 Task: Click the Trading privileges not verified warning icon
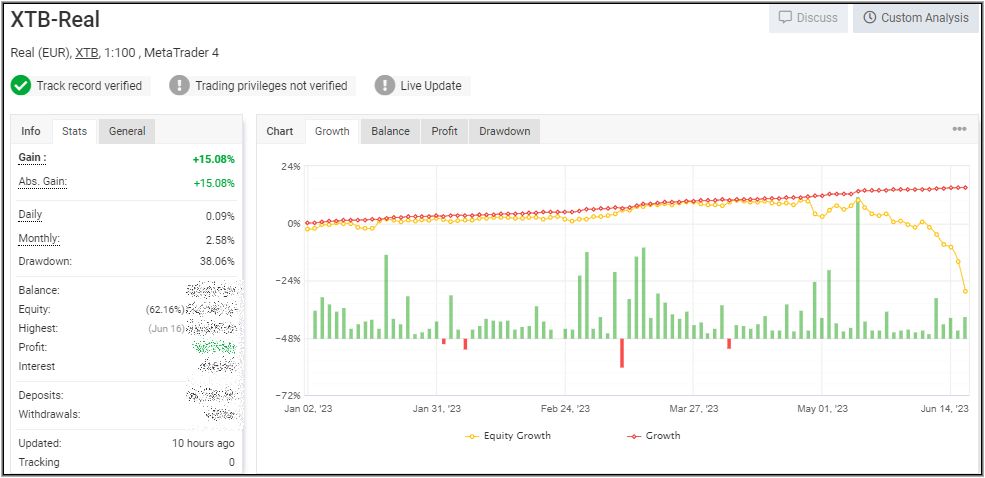(x=180, y=86)
